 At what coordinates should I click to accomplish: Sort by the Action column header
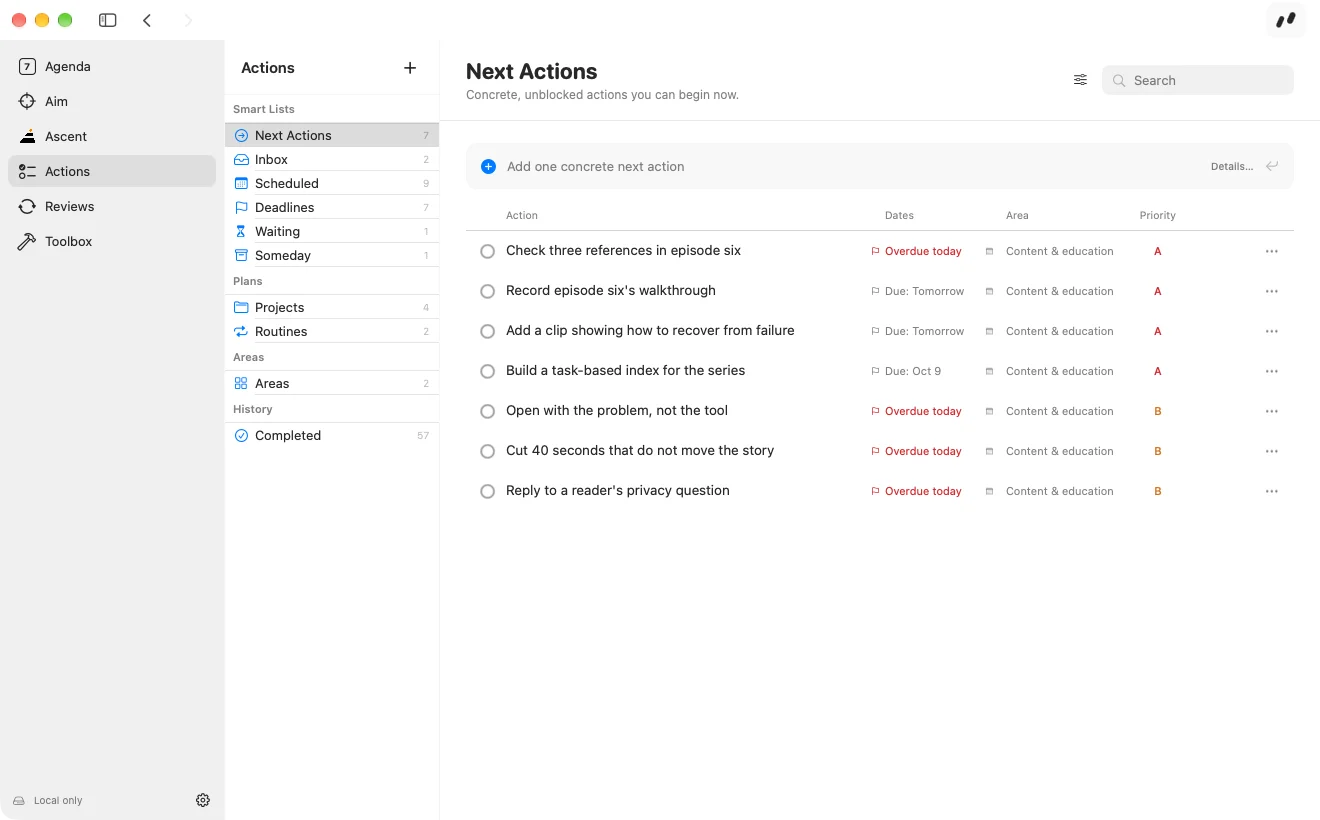[x=521, y=215]
